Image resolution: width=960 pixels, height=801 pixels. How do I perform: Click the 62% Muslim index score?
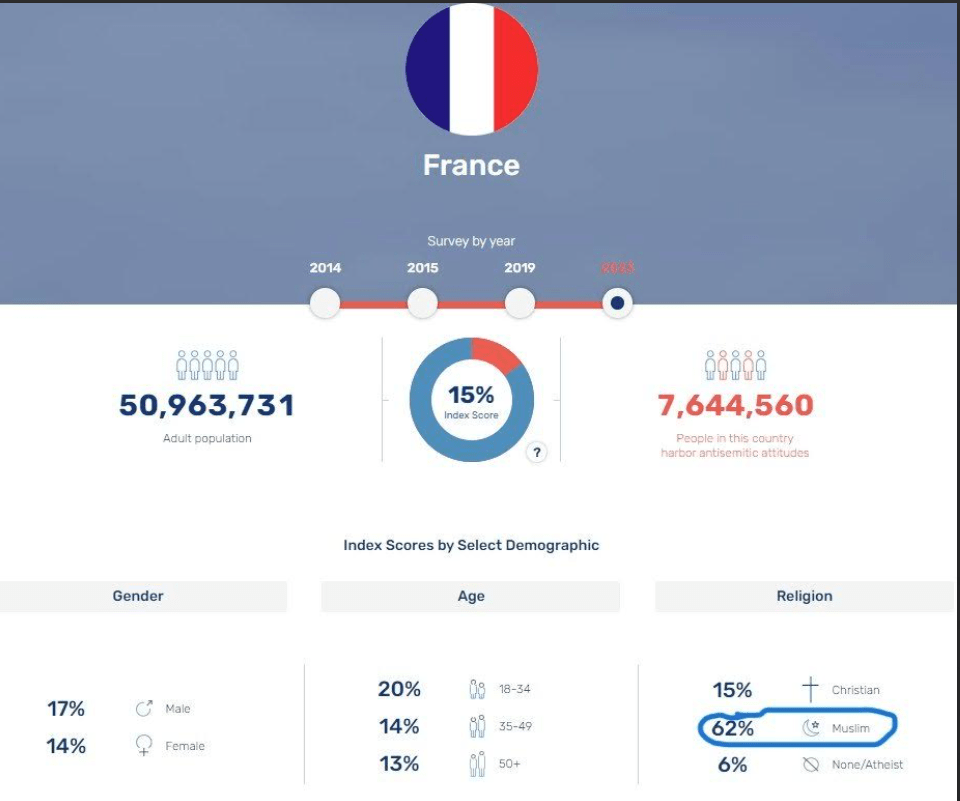tap(732, 728)
